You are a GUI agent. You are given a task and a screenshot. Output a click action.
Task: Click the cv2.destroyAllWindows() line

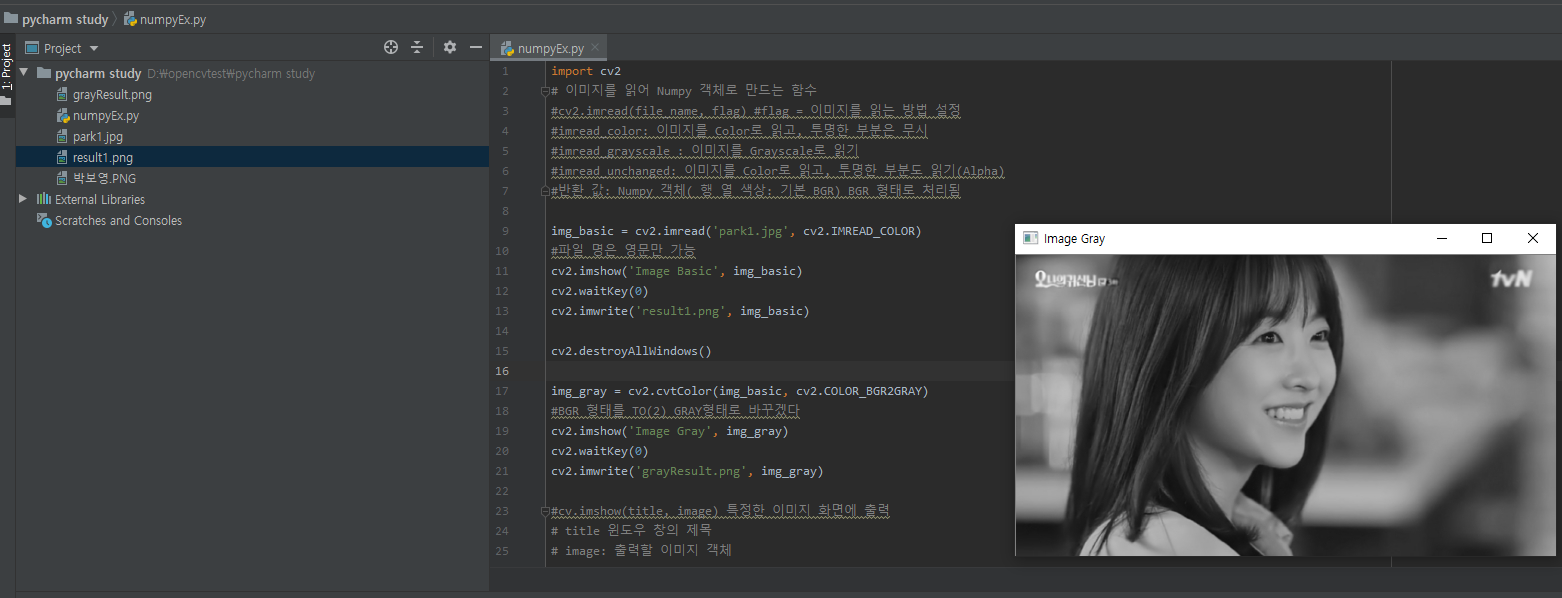point(631,351)
